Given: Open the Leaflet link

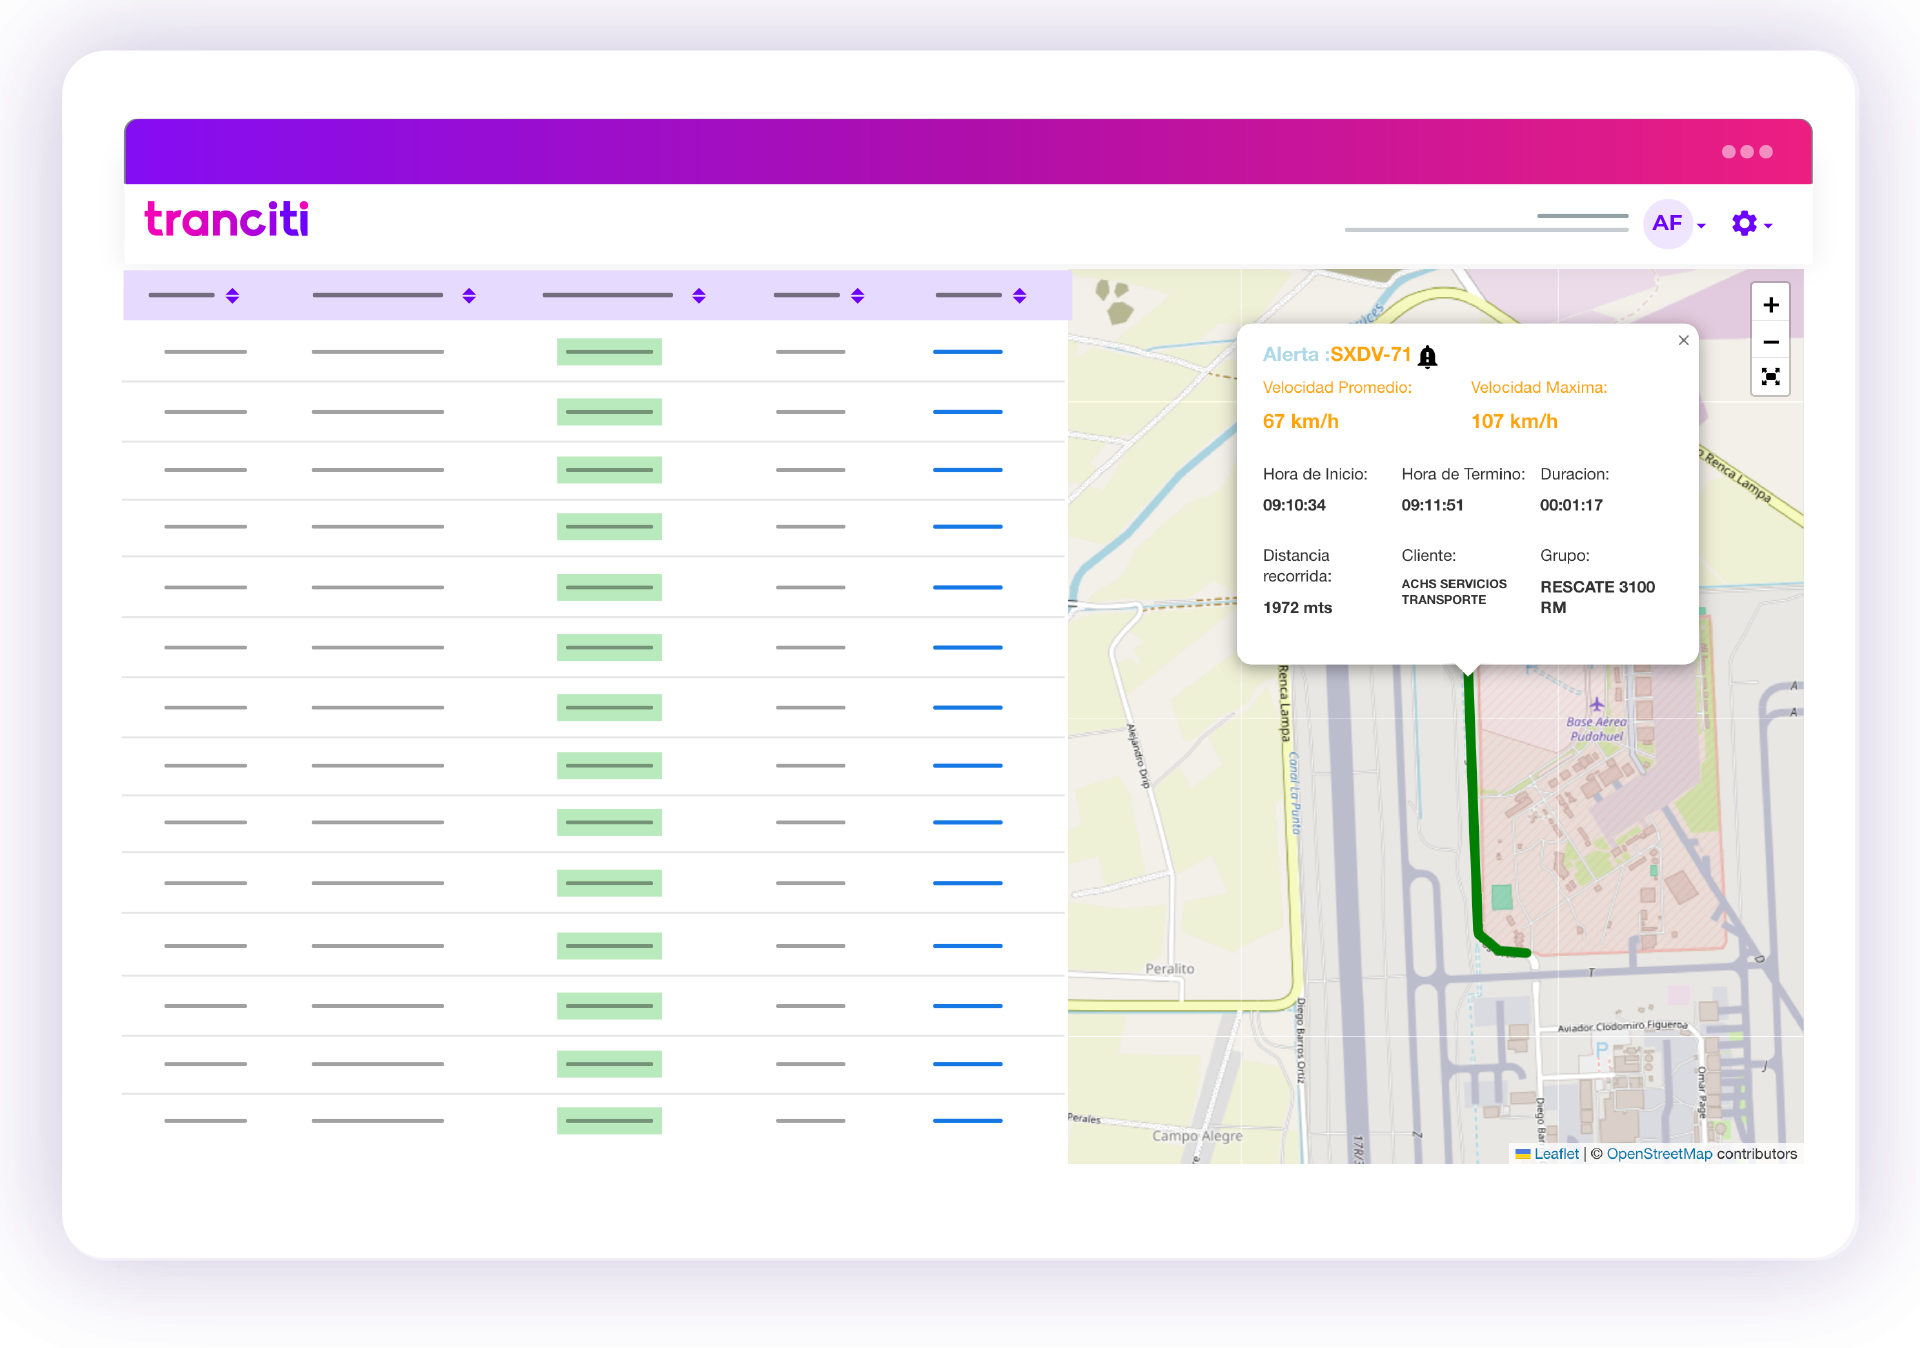Looking at the screenshot, I should click(1556, 1154).
